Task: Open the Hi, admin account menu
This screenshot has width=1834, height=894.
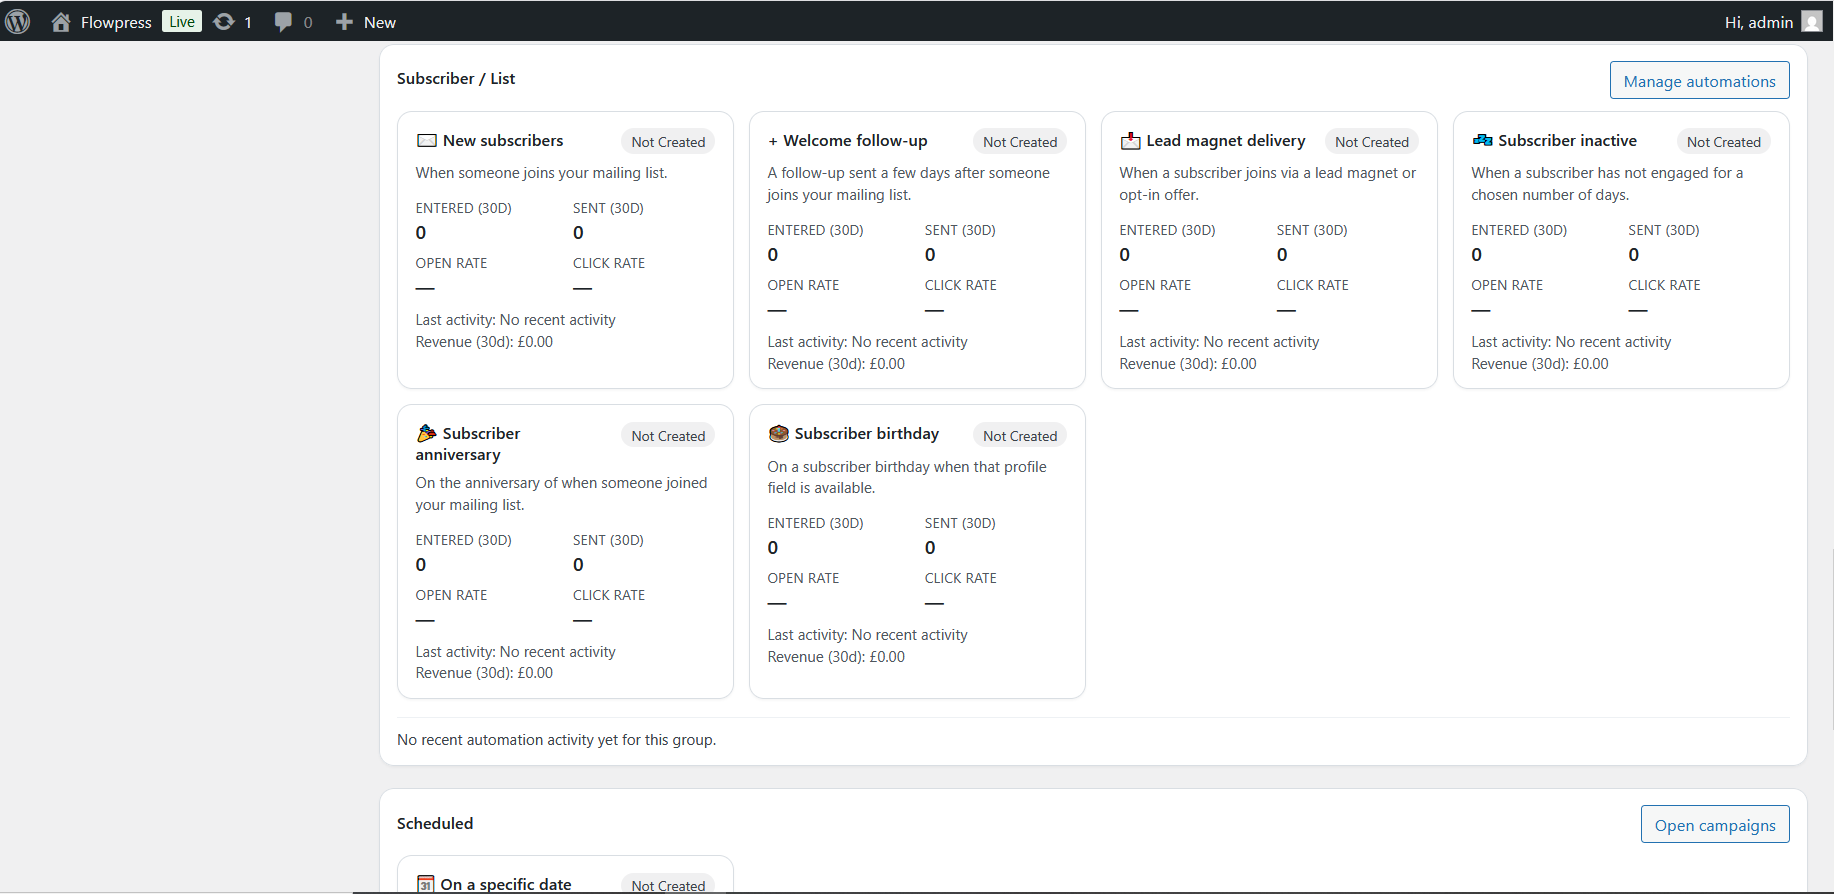Action: tap(1773, 22)
